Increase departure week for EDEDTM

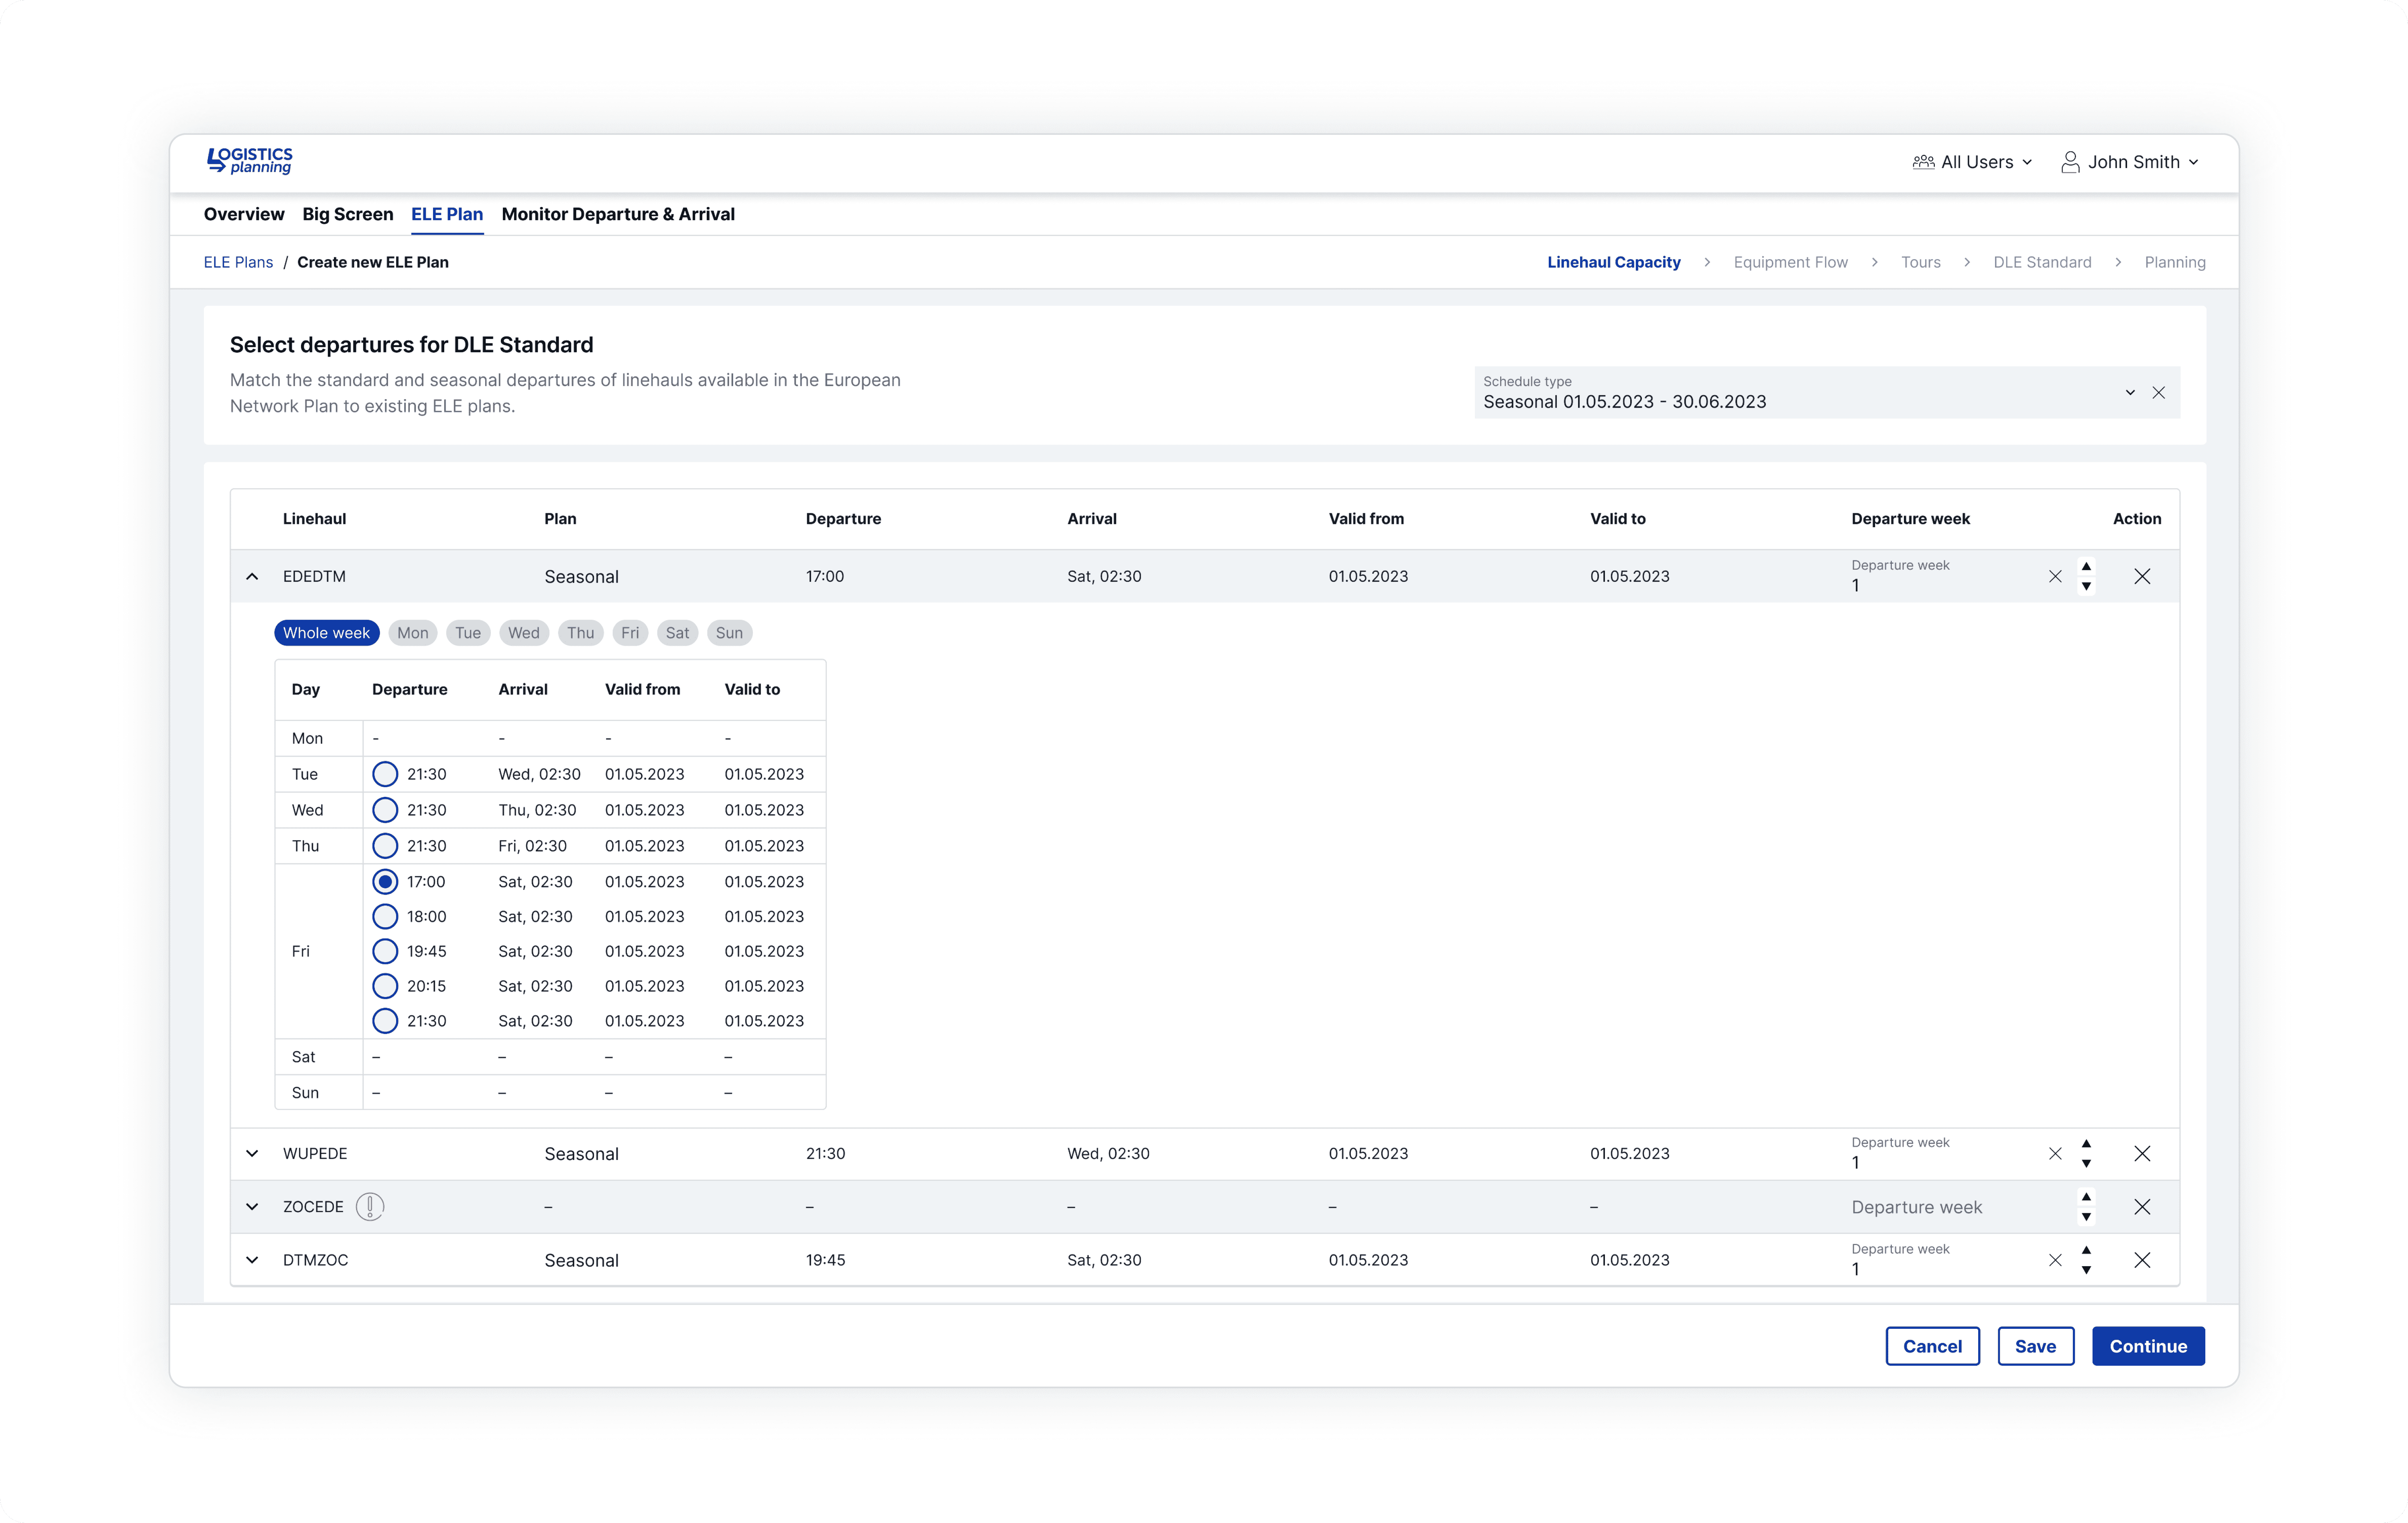pyautogui.click(x=2086, y=566)
